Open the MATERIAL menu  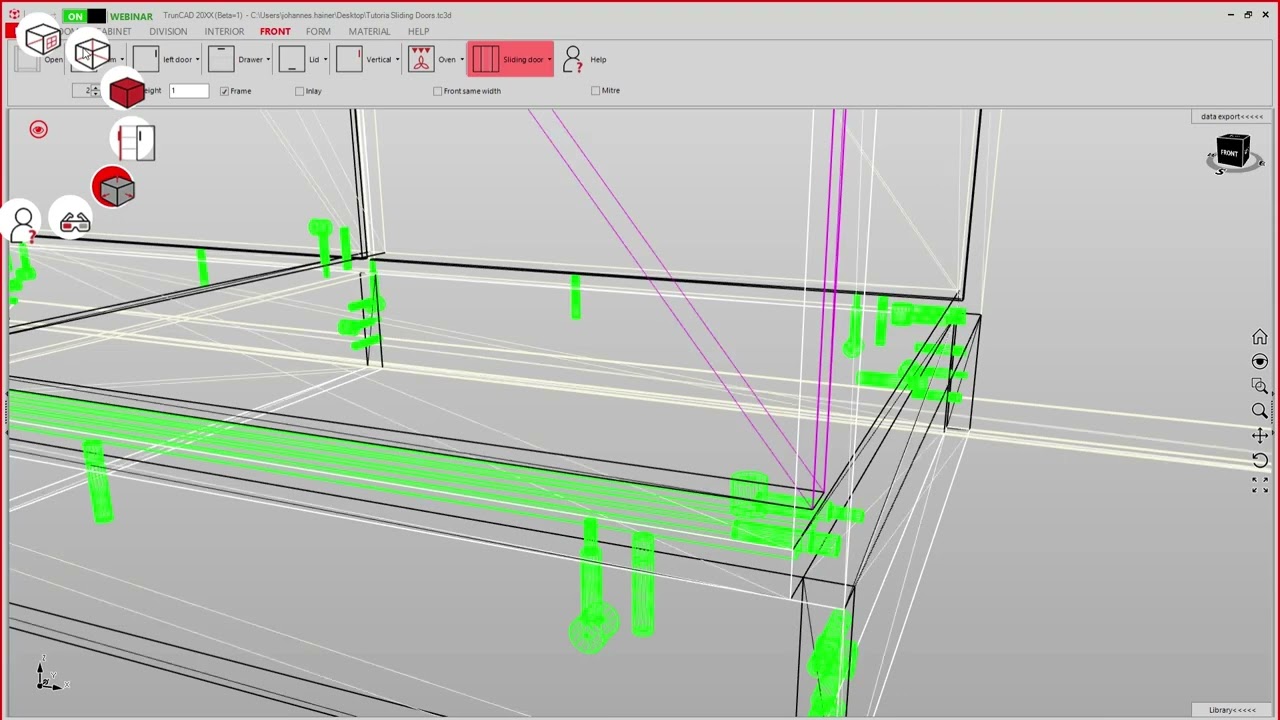[x=369, y=32]
